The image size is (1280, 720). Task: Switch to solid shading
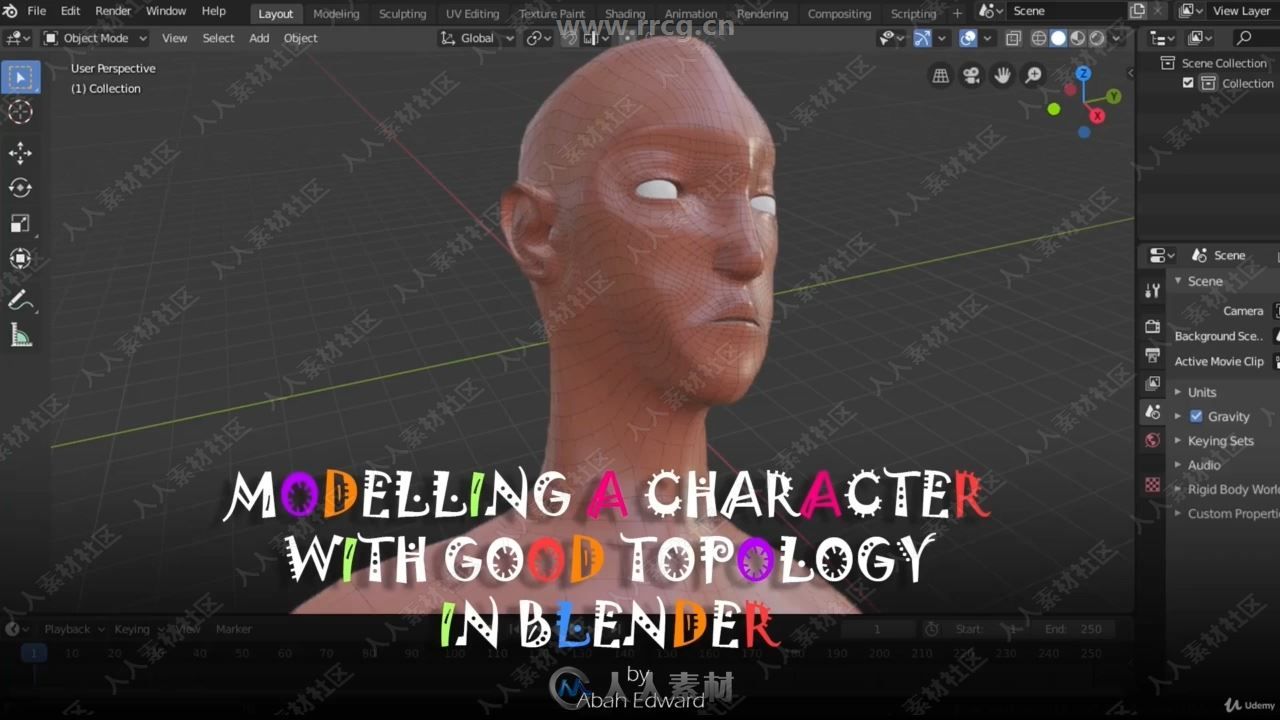(x=1058, y=38)
